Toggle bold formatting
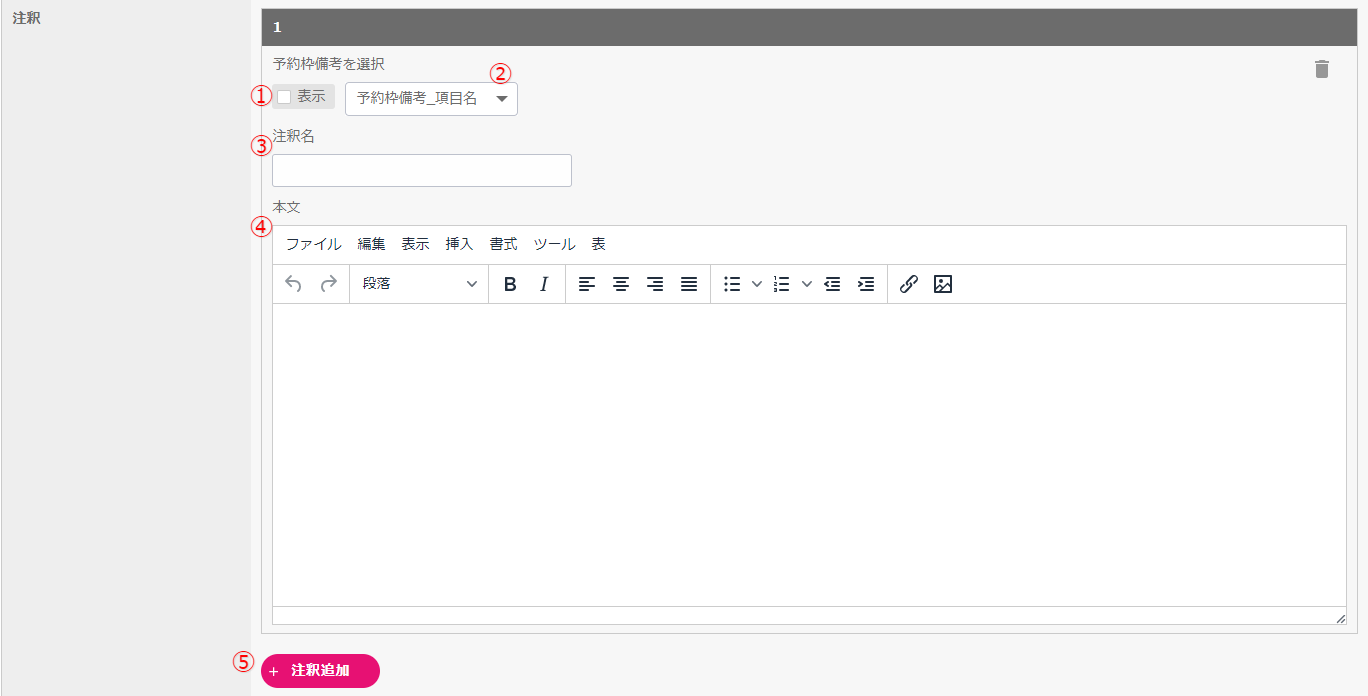 tap(510, 284)
